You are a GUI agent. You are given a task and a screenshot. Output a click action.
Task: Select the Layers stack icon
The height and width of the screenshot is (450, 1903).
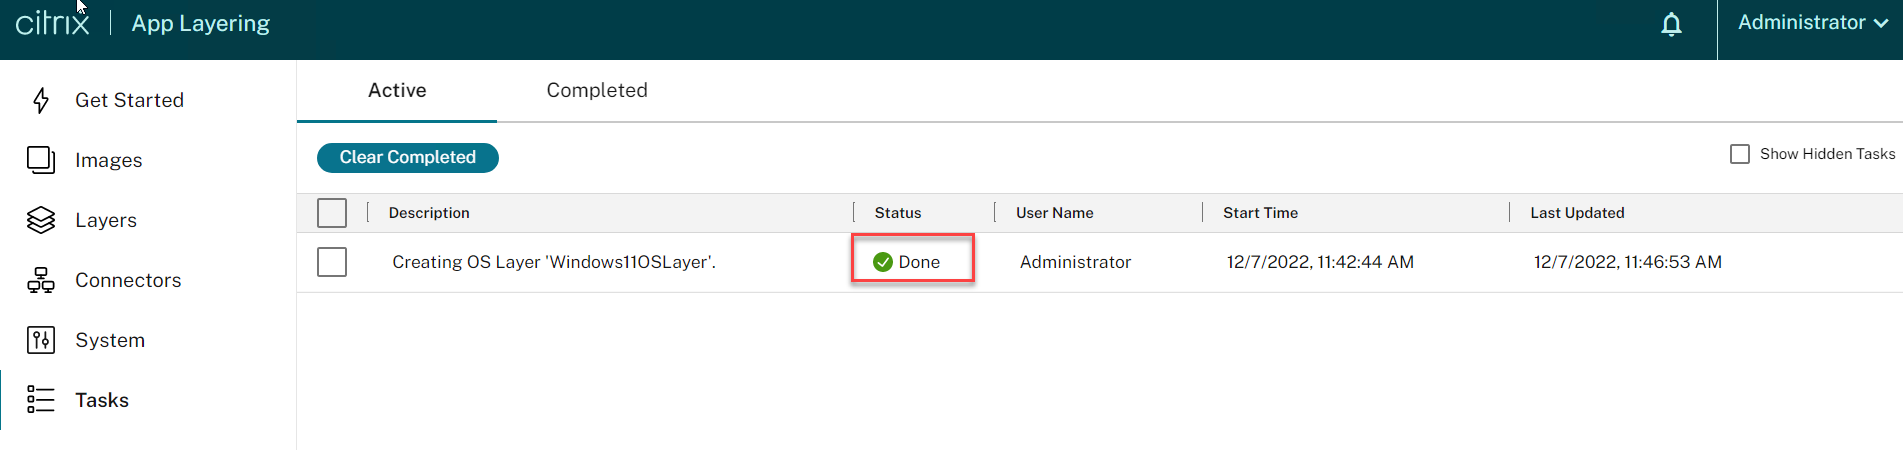click(41, 220)
